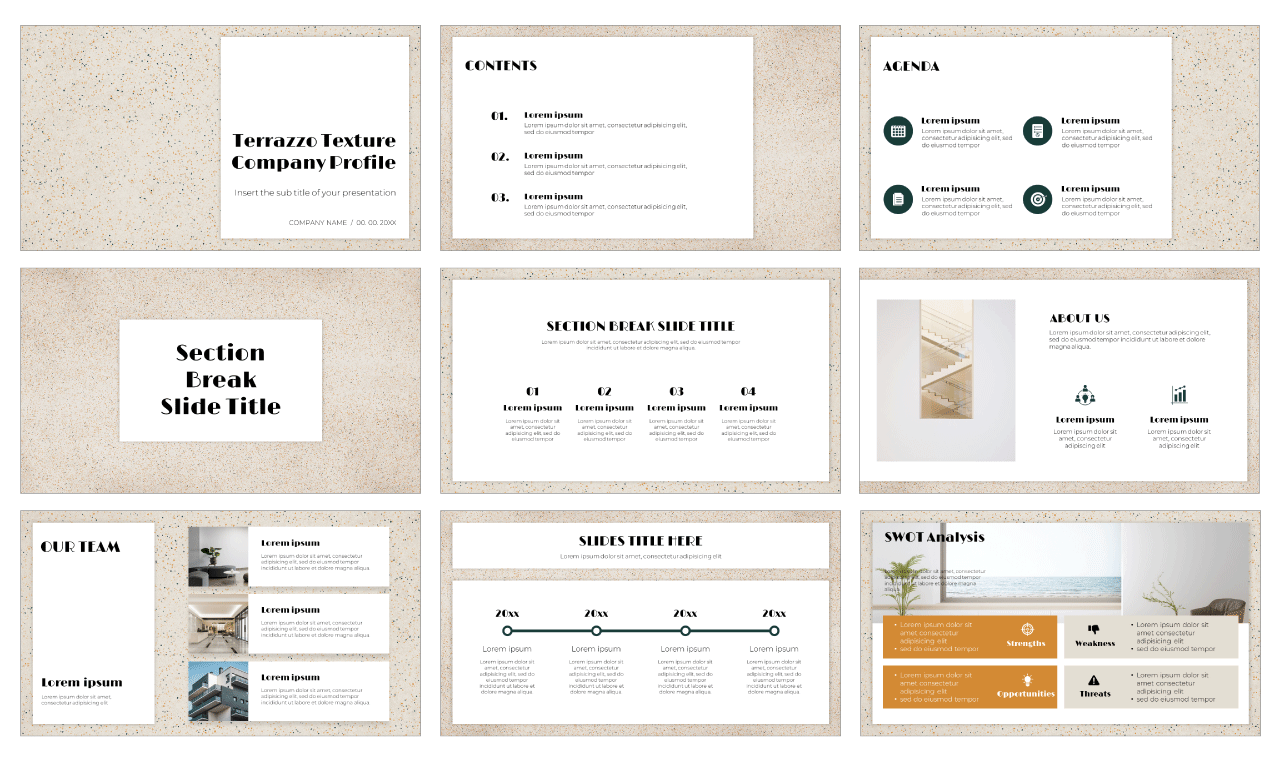Select the '02' column number on four-column slide
The image size is (1280, 760).
coord(605,392)
